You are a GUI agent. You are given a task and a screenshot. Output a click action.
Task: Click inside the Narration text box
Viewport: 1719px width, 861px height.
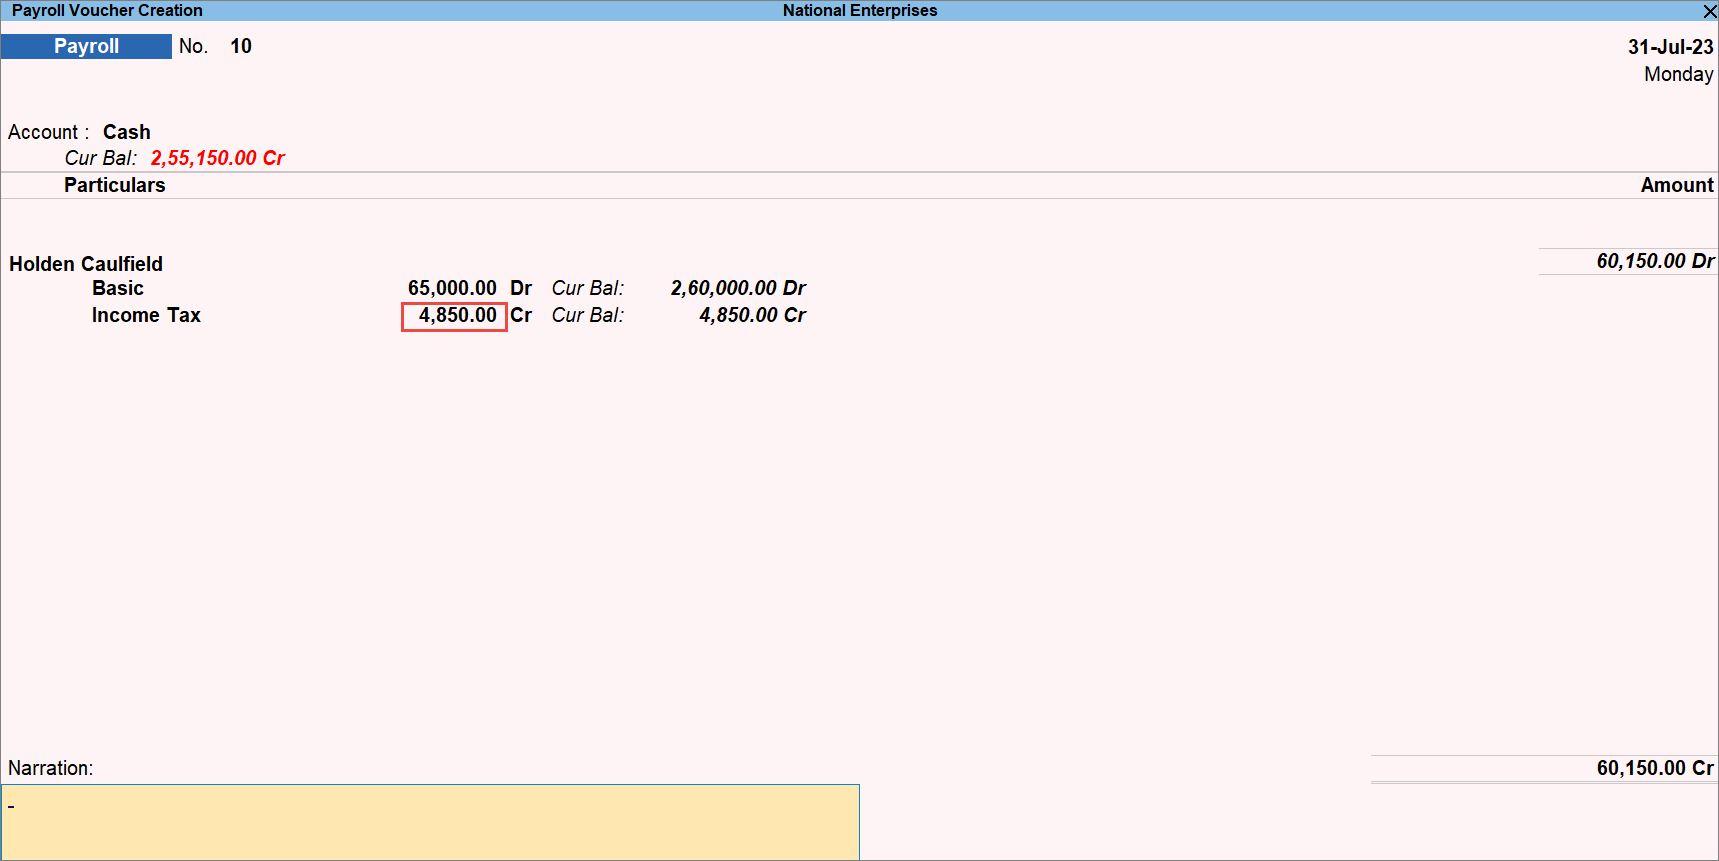[430, 822]
